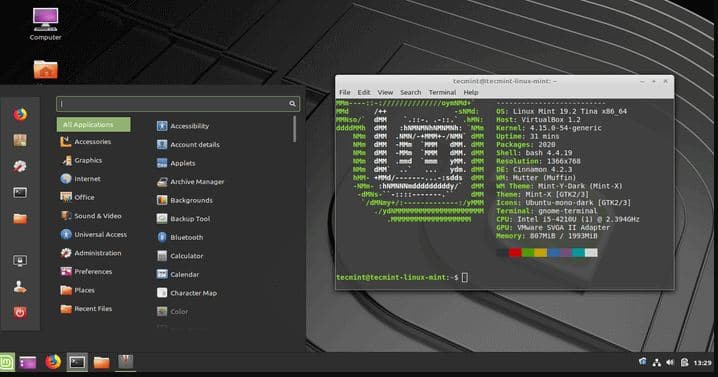This screenshot has width=718, height=377.
Task: Click the green color block in the terminal
Action: [528, 252]
